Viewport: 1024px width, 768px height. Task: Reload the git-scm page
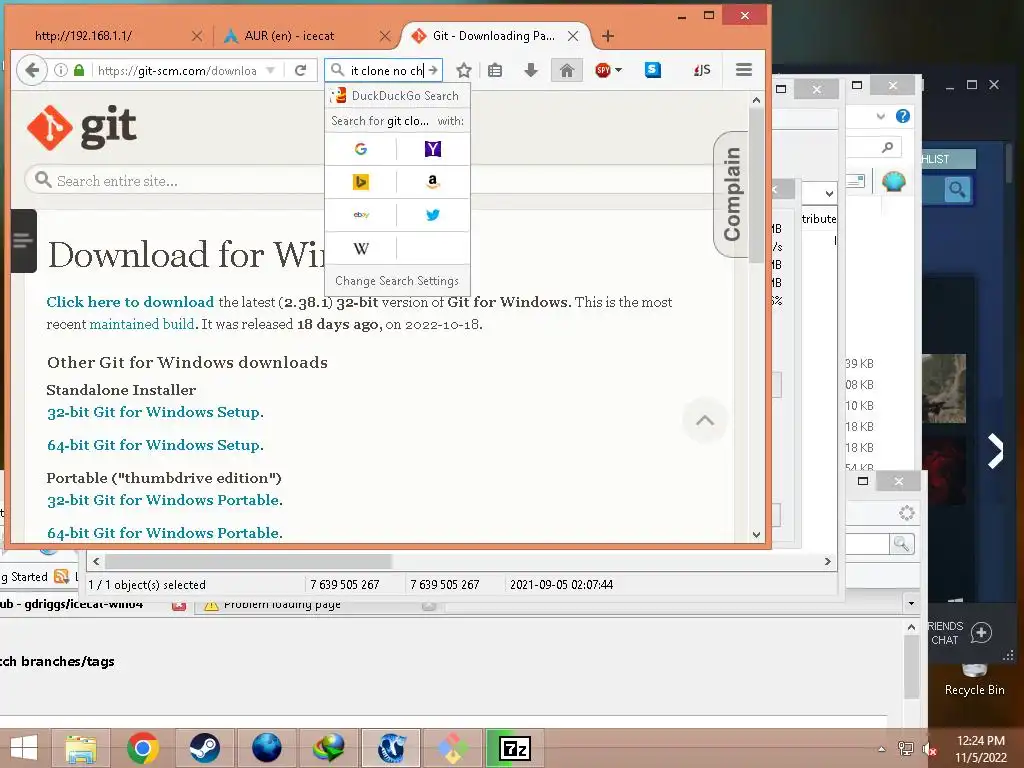pos(300,70)
